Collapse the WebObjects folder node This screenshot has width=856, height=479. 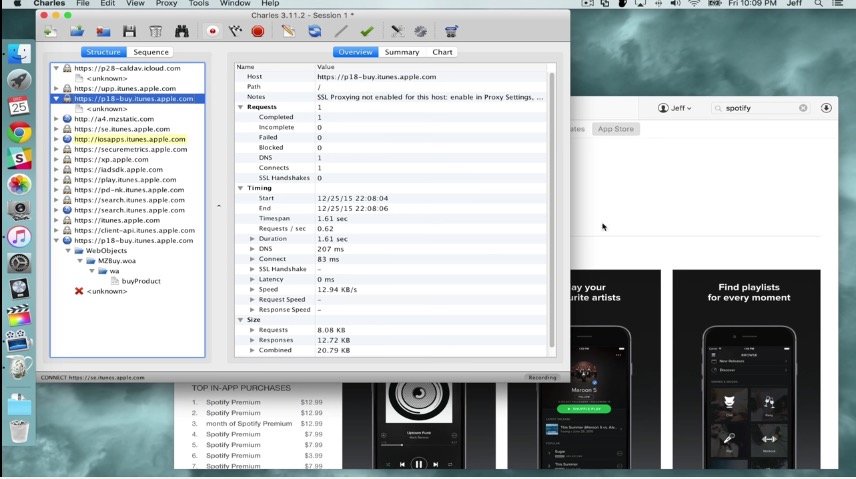tap(68, 251)
